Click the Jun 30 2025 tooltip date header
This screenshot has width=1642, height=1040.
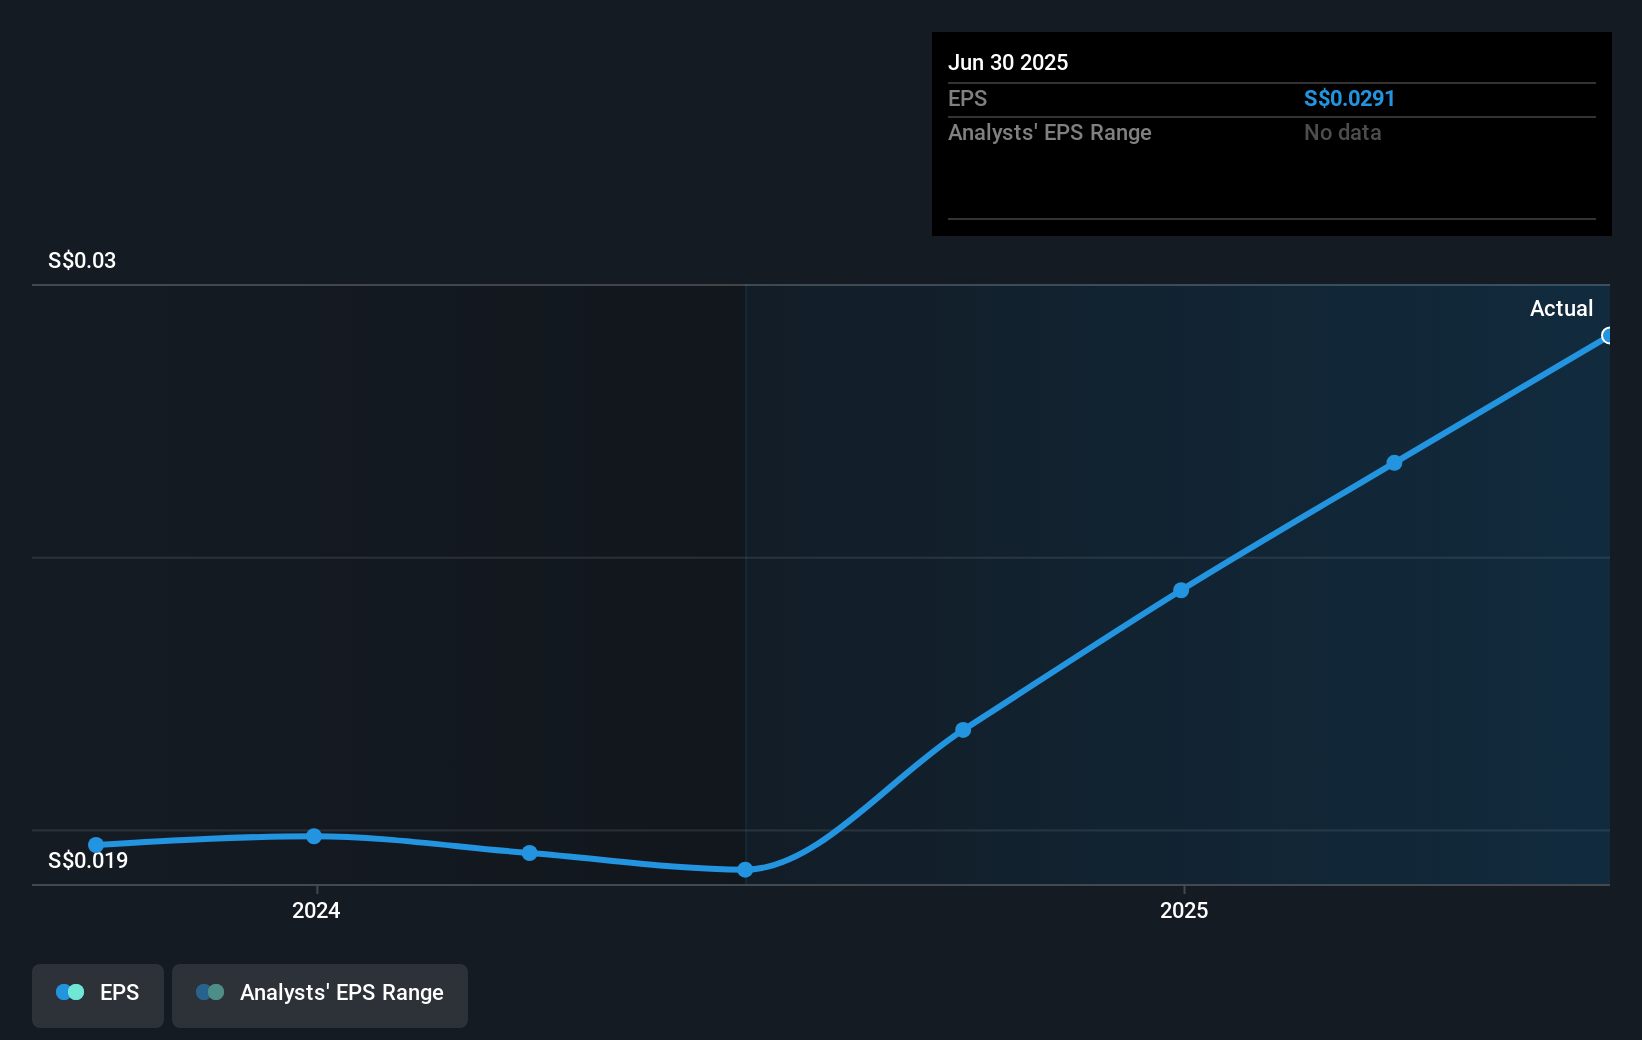[x=1008, y=63]
